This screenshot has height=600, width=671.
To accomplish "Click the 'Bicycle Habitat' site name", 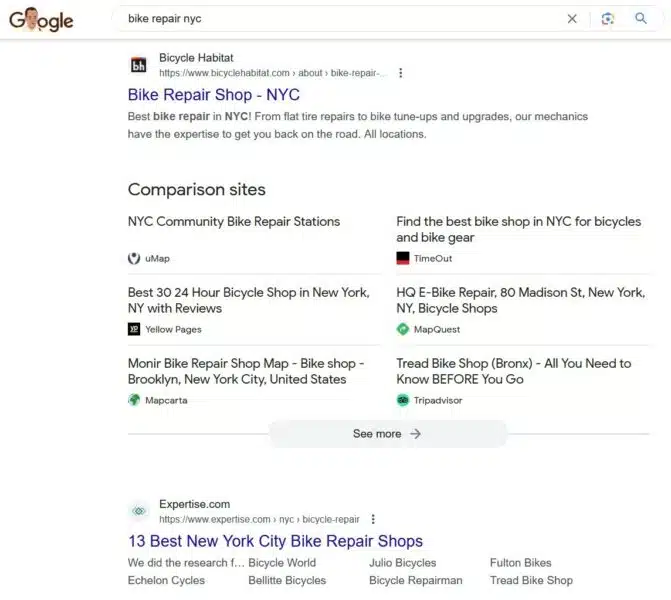I will click(x=196, y=58).
